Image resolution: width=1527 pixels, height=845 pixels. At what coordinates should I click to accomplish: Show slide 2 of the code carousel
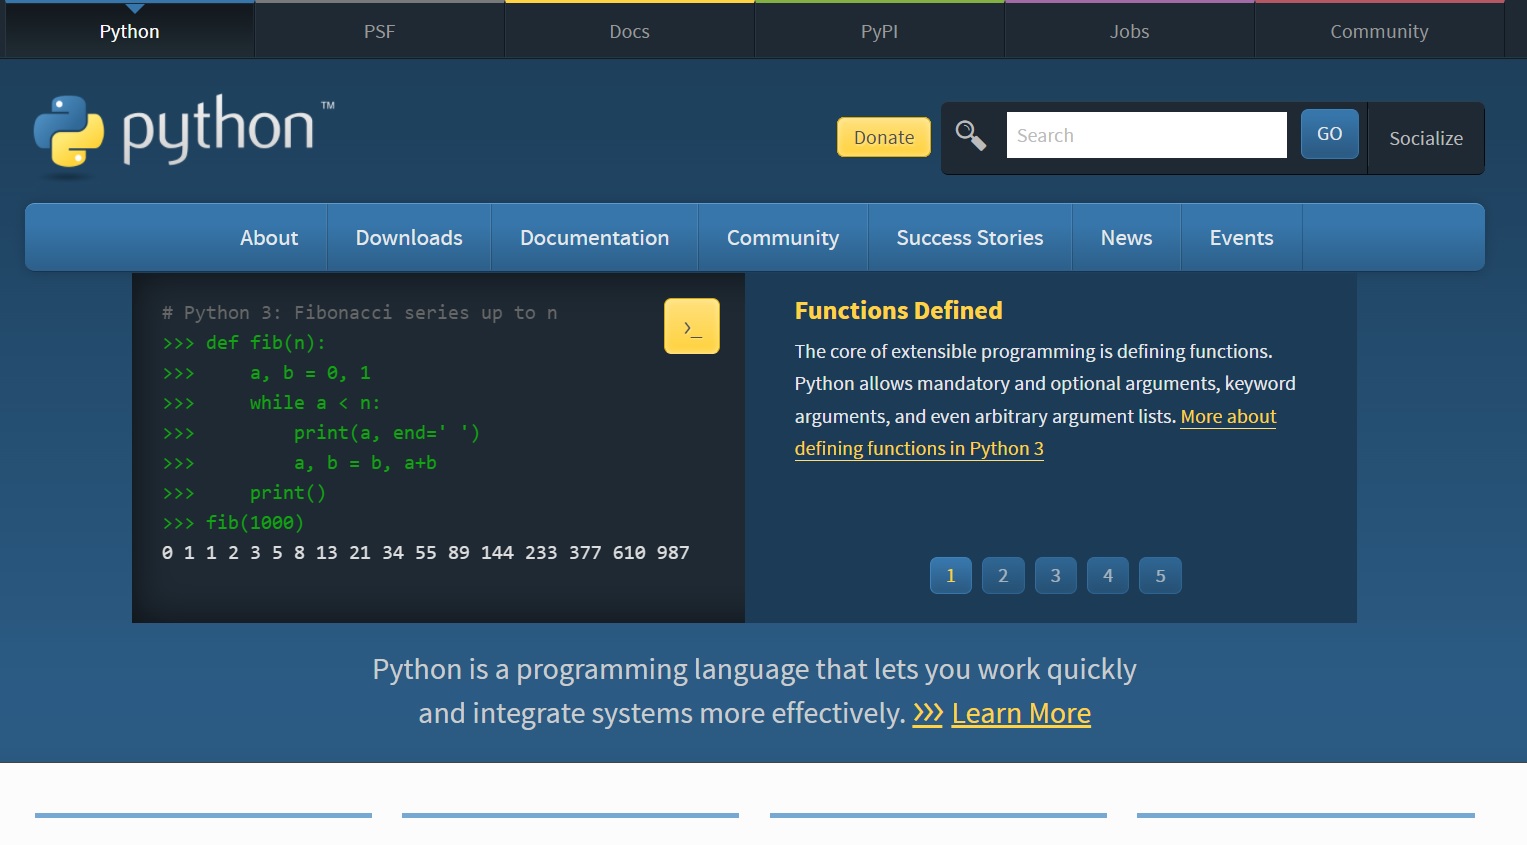(1003, 575)
